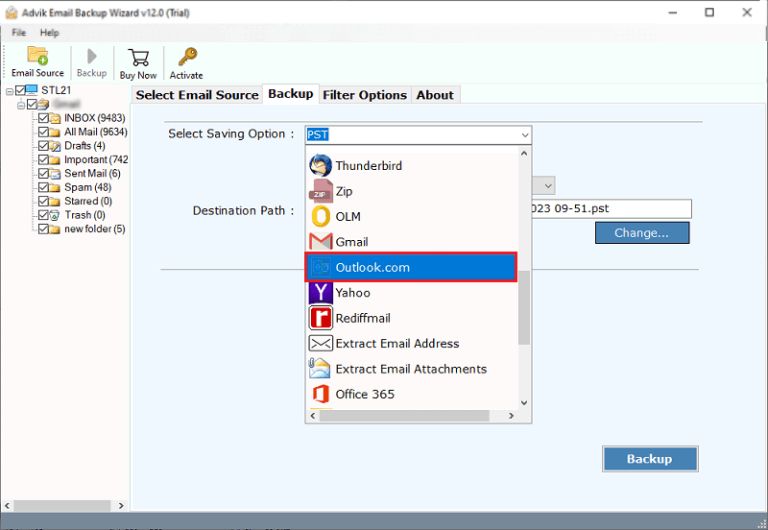Toggle the Spam (48) checkbox
768x530 pixels.
[43, 187]
